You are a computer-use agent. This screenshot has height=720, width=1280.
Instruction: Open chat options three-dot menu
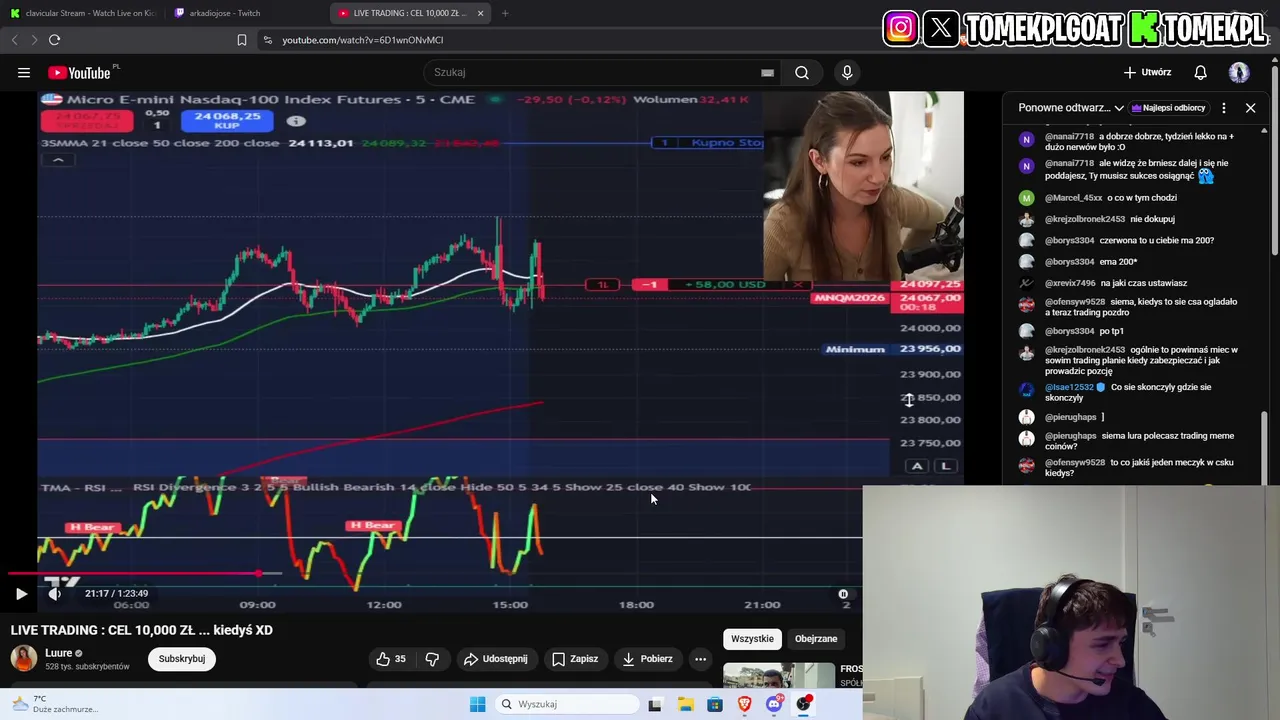click(x=1224, y=107)
